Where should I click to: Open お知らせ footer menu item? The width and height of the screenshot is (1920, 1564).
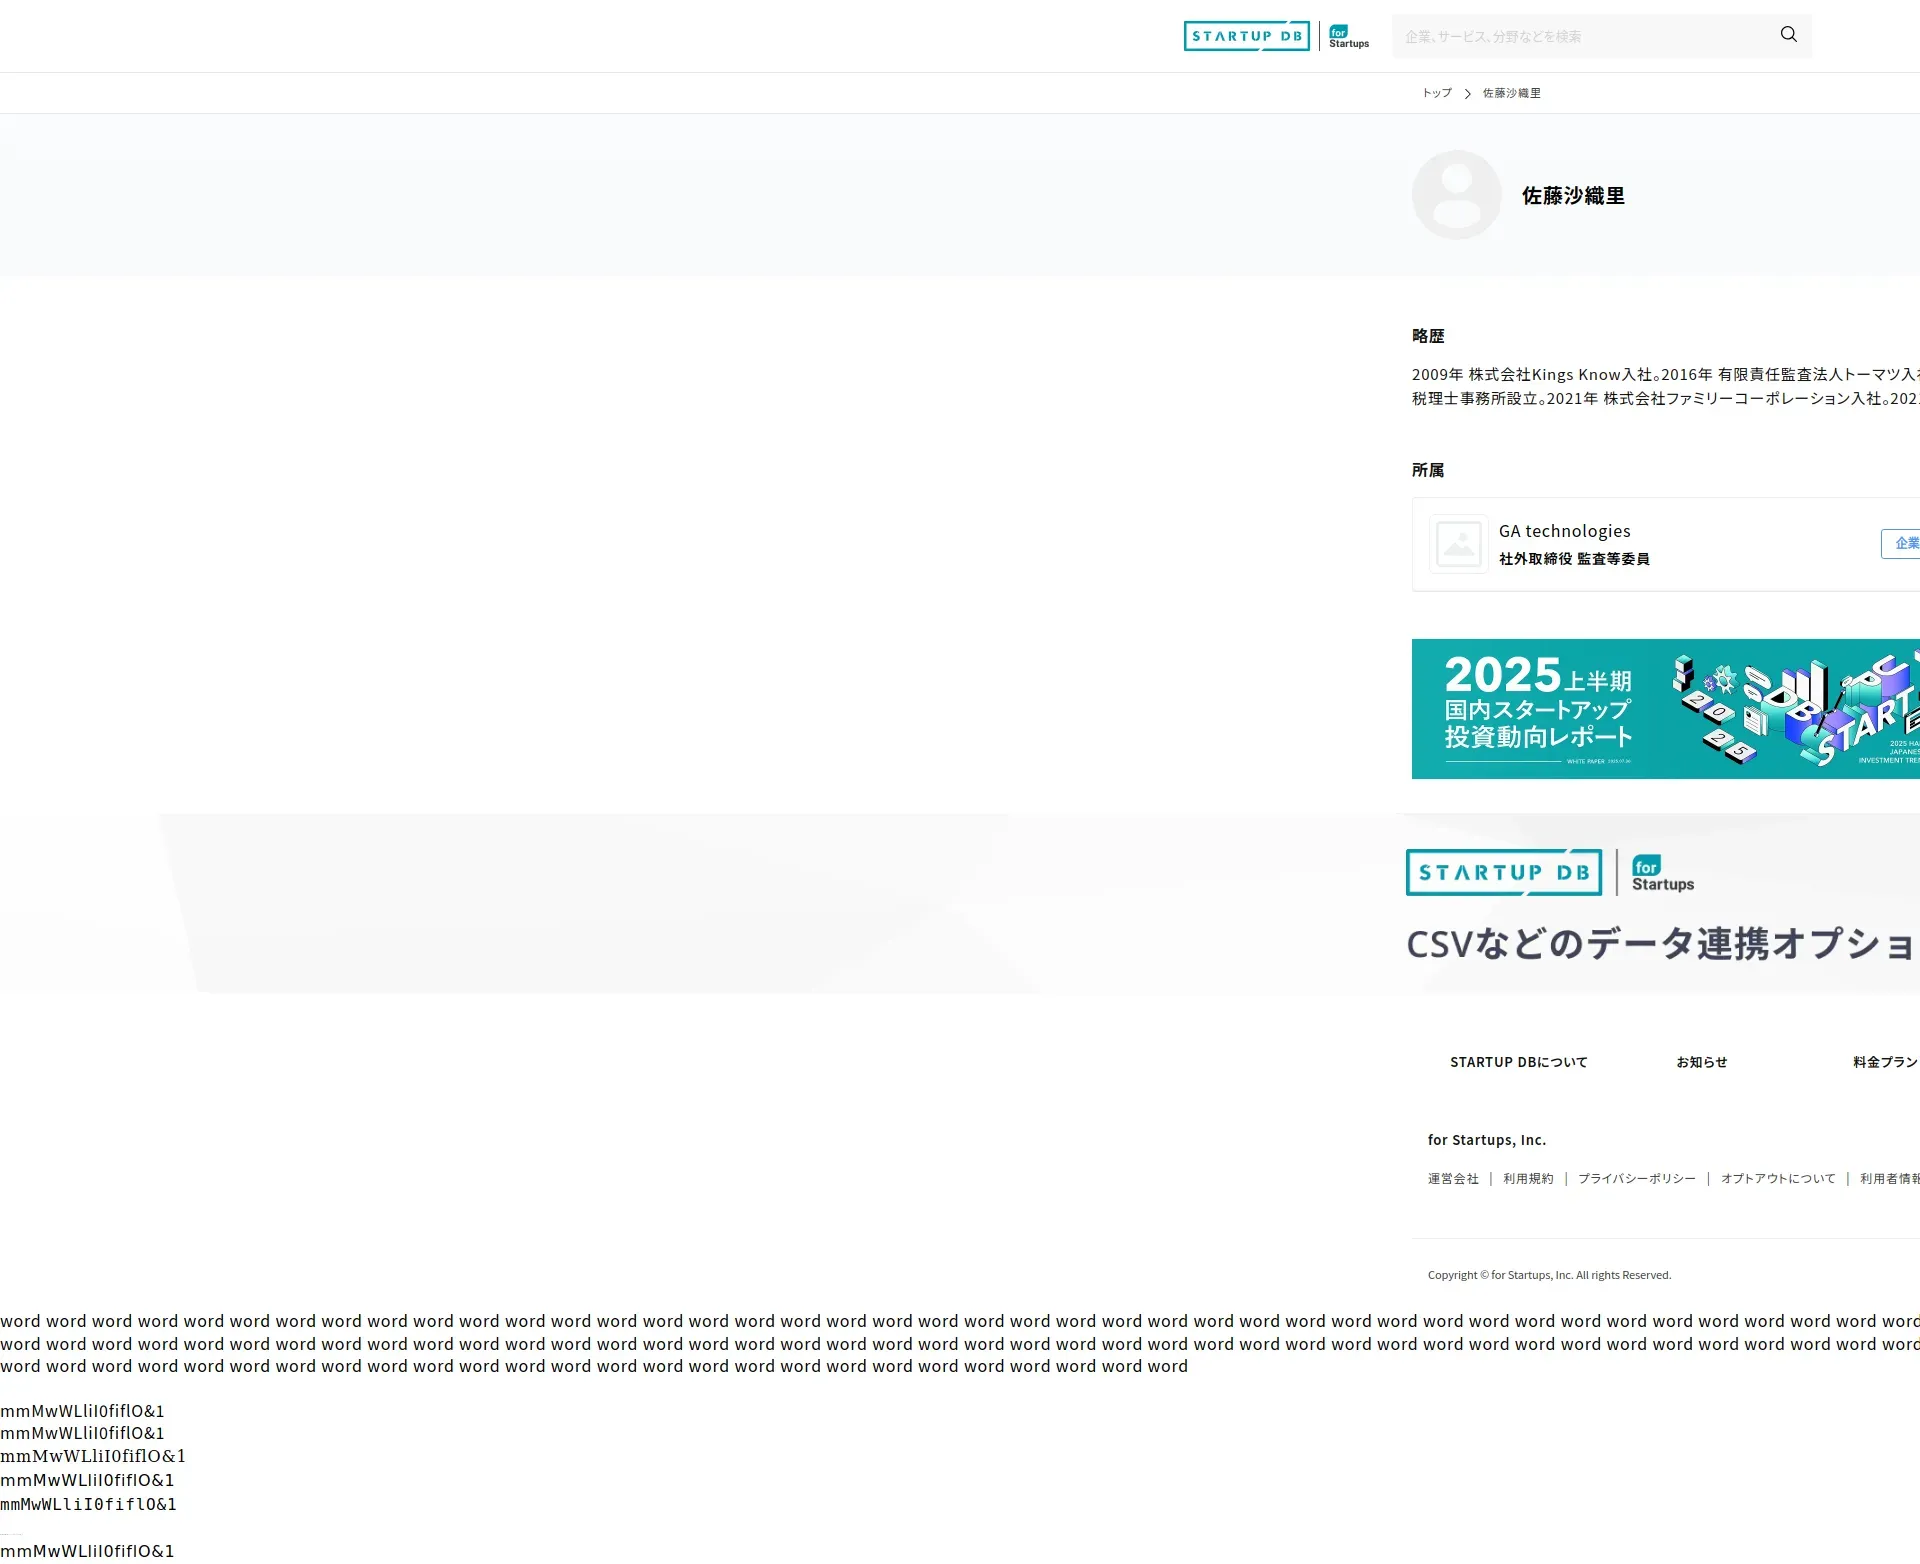pyautogui.click(x=1701, y=1062)
